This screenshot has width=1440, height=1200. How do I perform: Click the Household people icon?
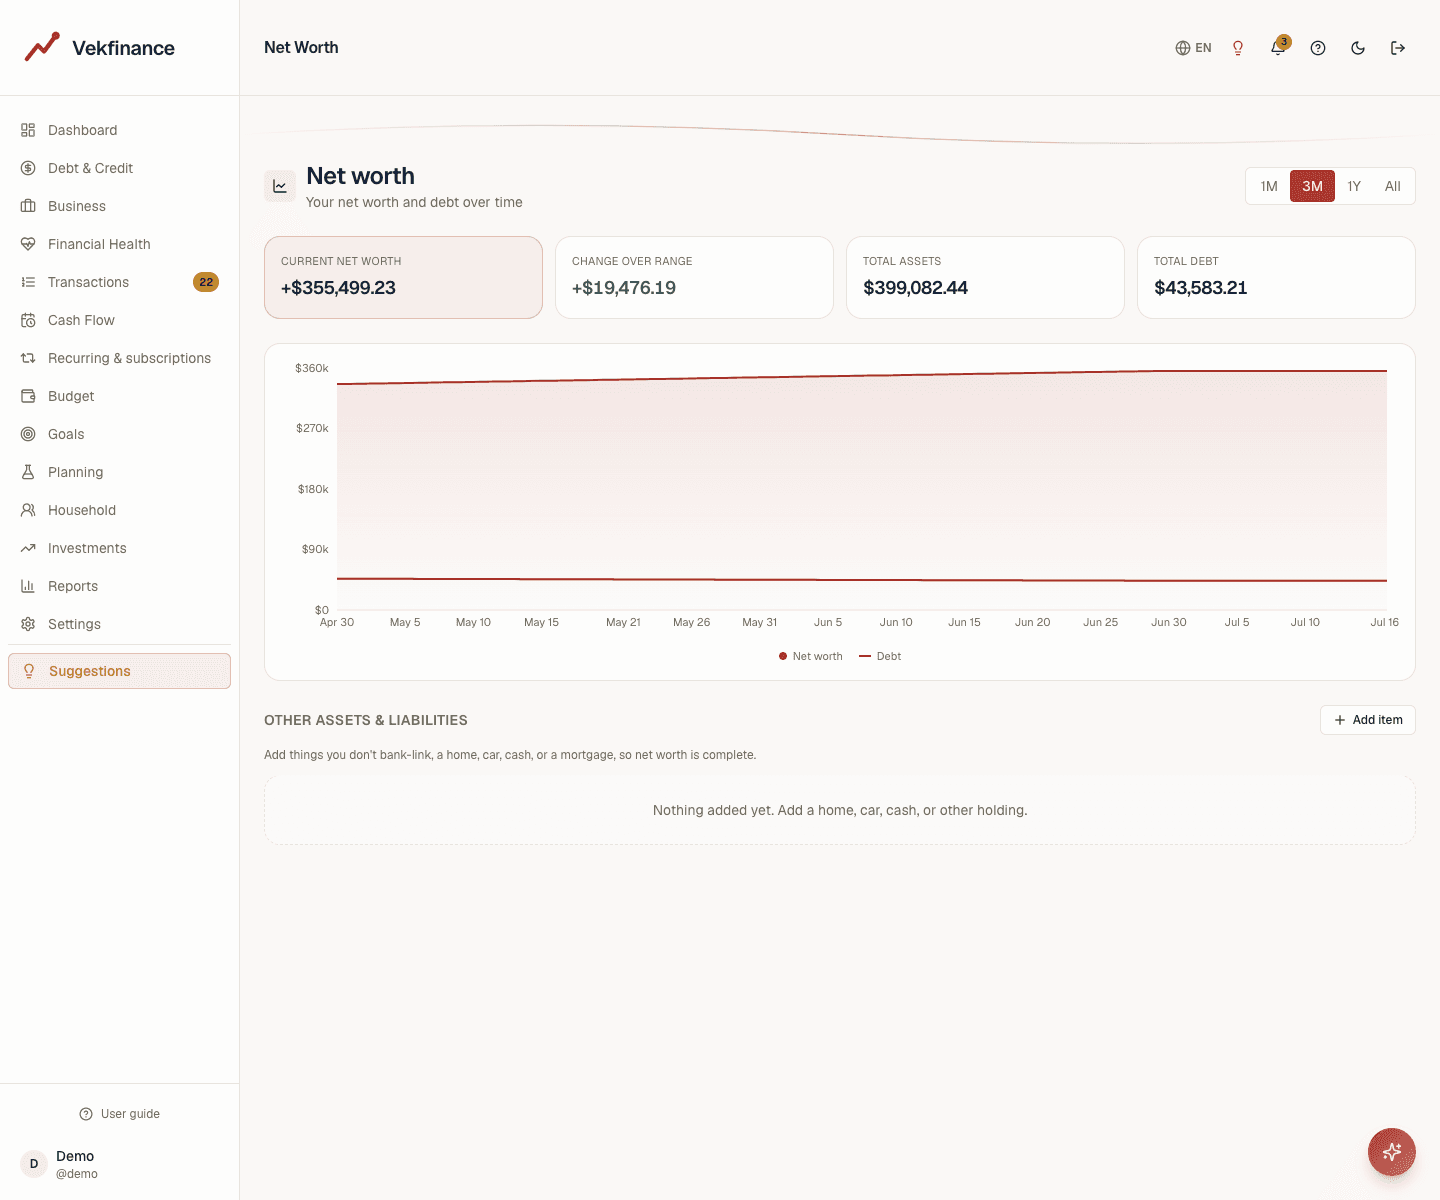(x=28, y=510)
